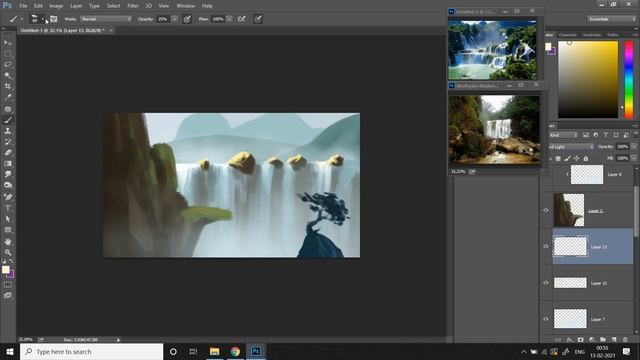Select the Layer 12 thumbnail

tap(570, 283)
